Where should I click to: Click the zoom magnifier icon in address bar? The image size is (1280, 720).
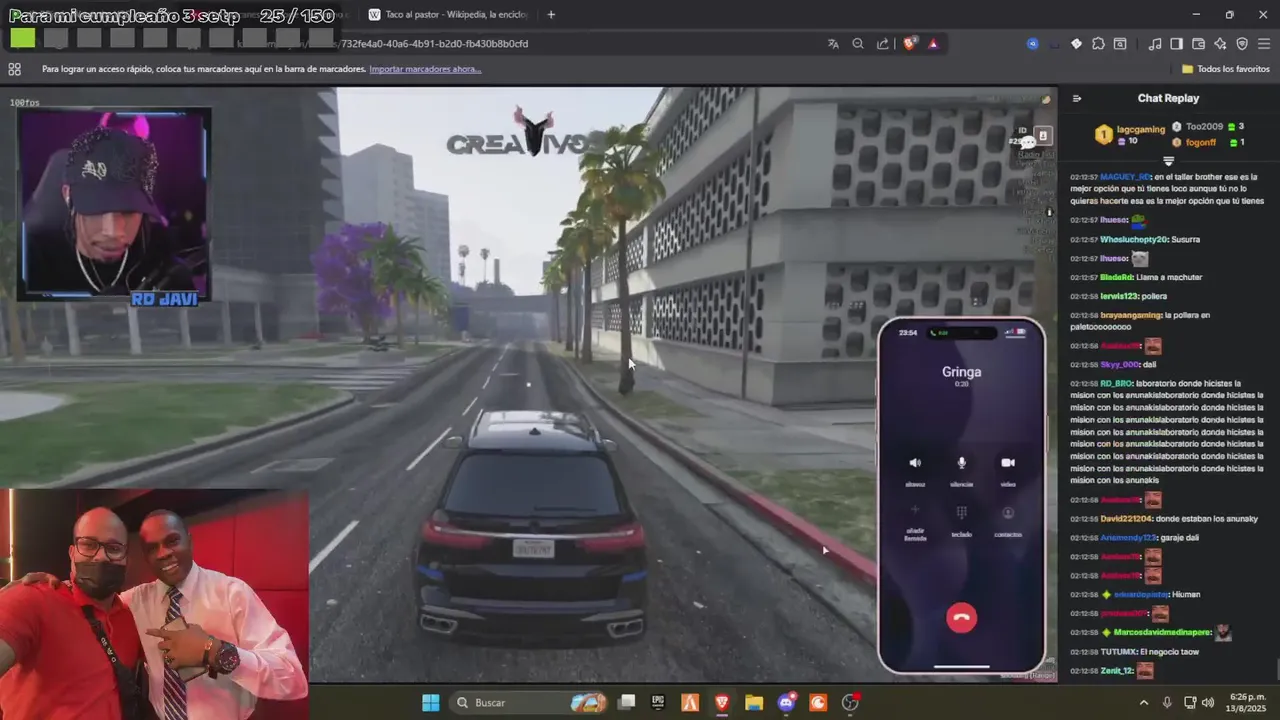click(858, 44)
